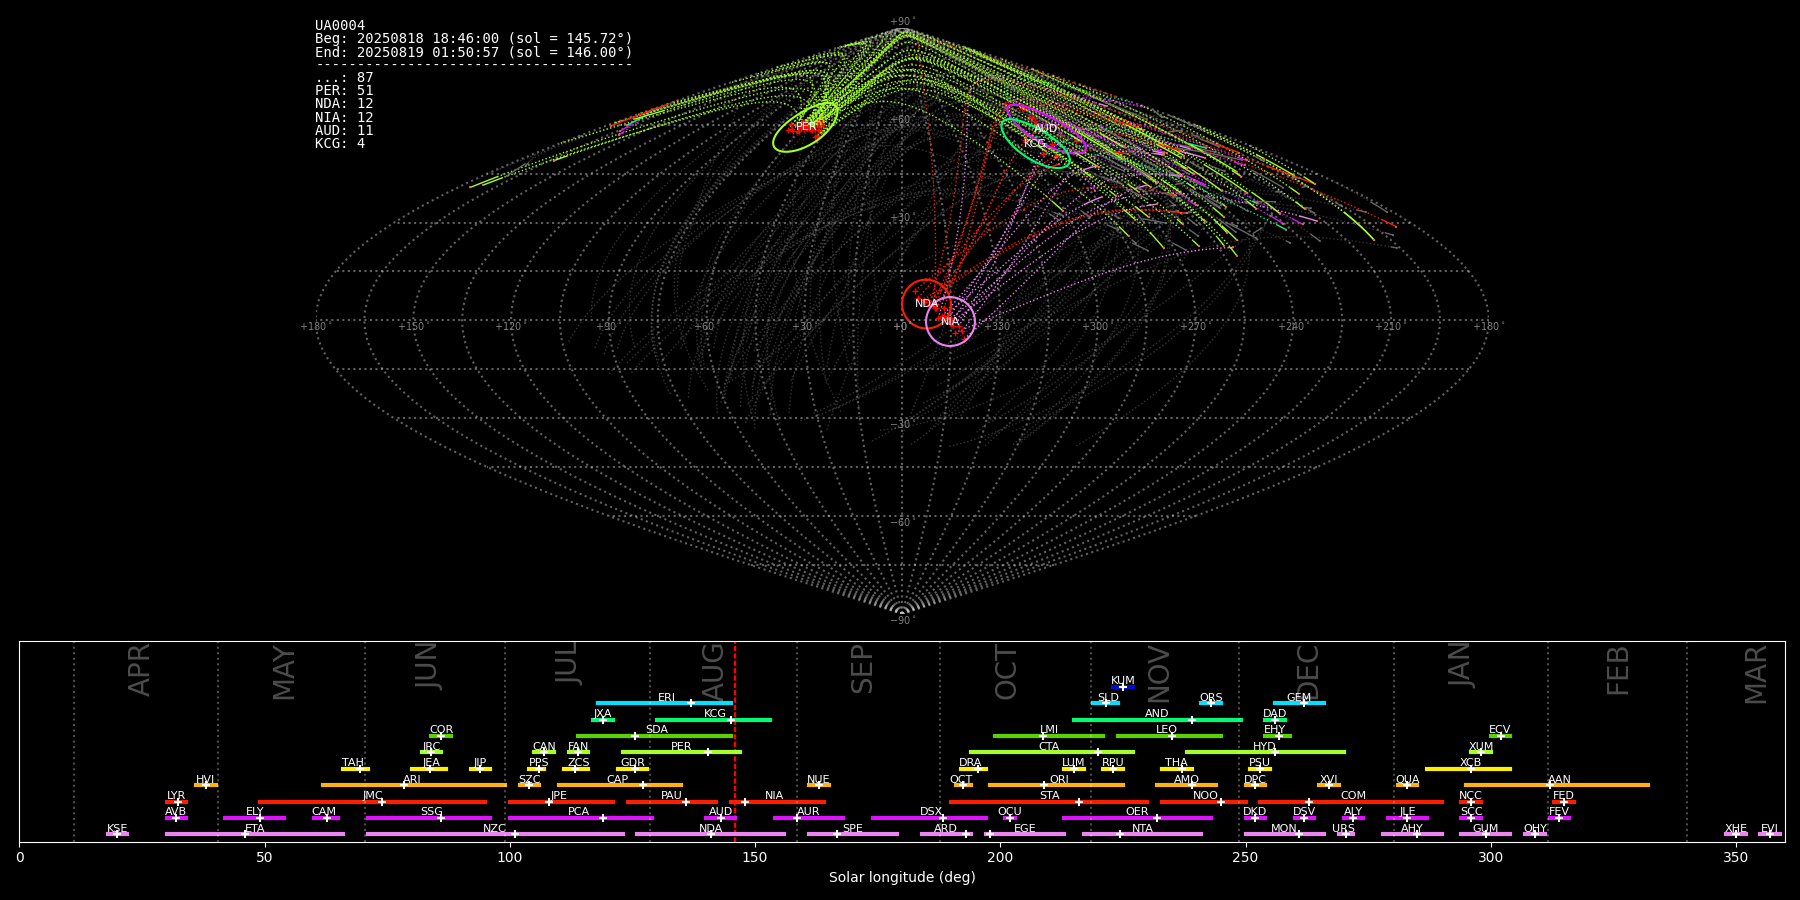
Task: Click the -60 latitude label on the map
Action: coord(901,522)
